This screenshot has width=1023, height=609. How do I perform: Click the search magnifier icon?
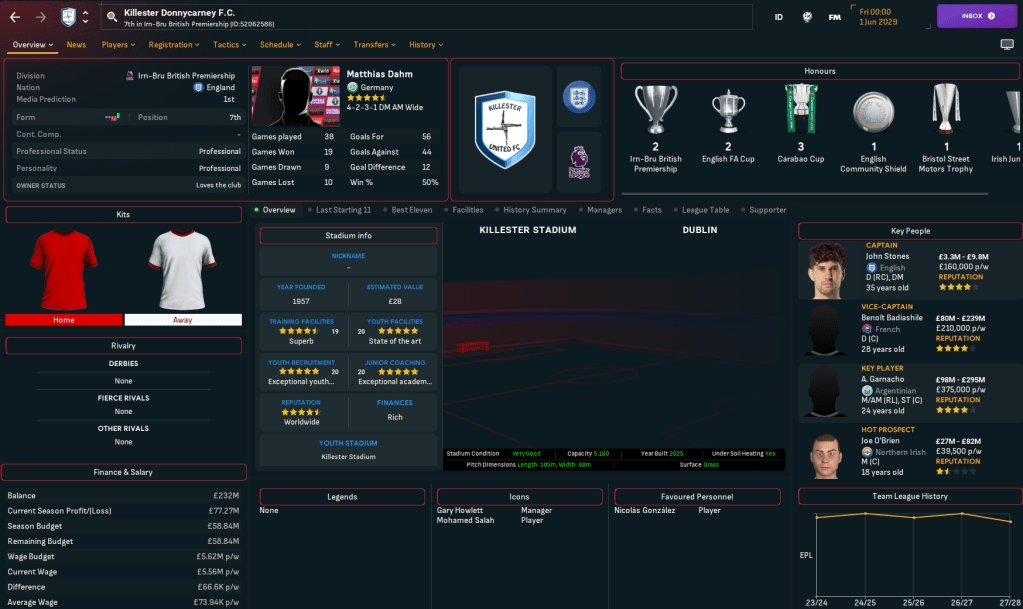[112, 17]
